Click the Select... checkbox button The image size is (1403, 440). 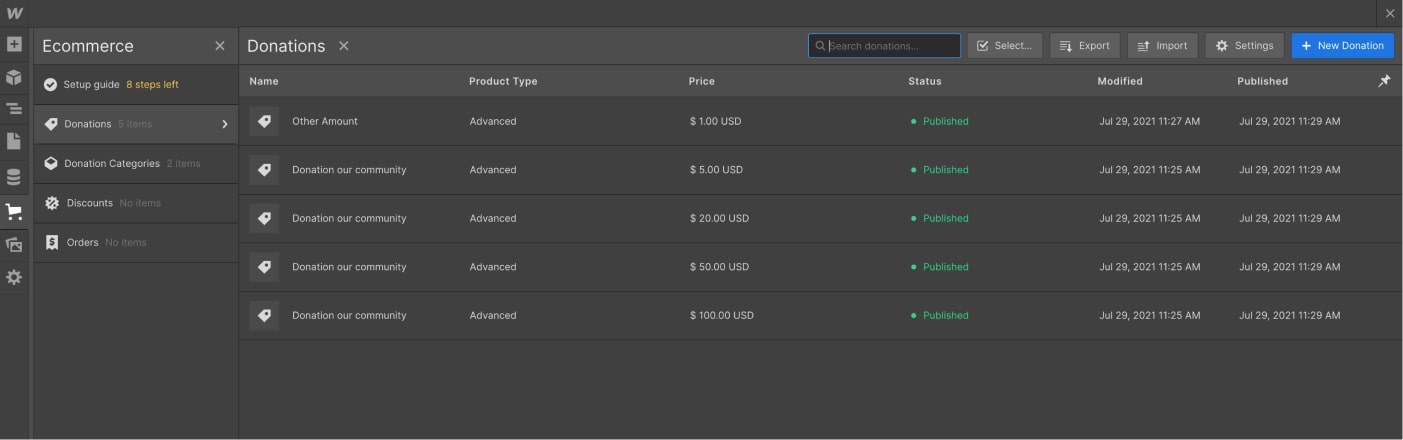[1004, 46]
